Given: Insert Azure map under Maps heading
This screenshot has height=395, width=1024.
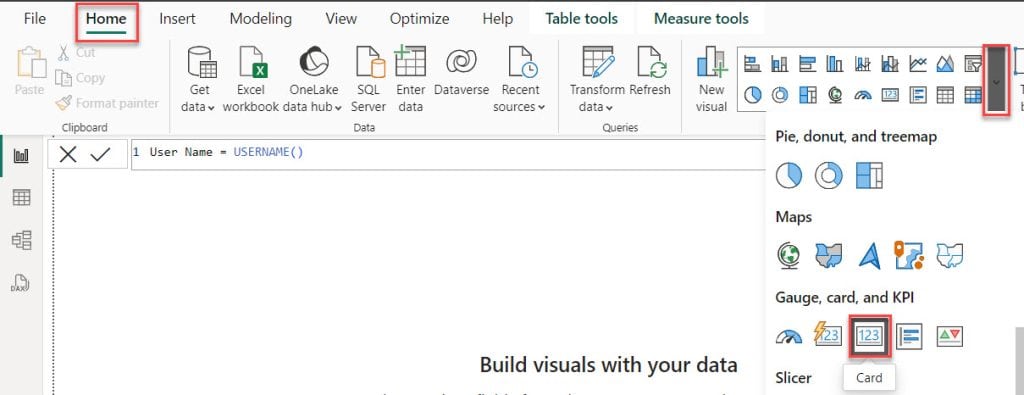Looking at the screenshot, I should (x=869, y=256).
